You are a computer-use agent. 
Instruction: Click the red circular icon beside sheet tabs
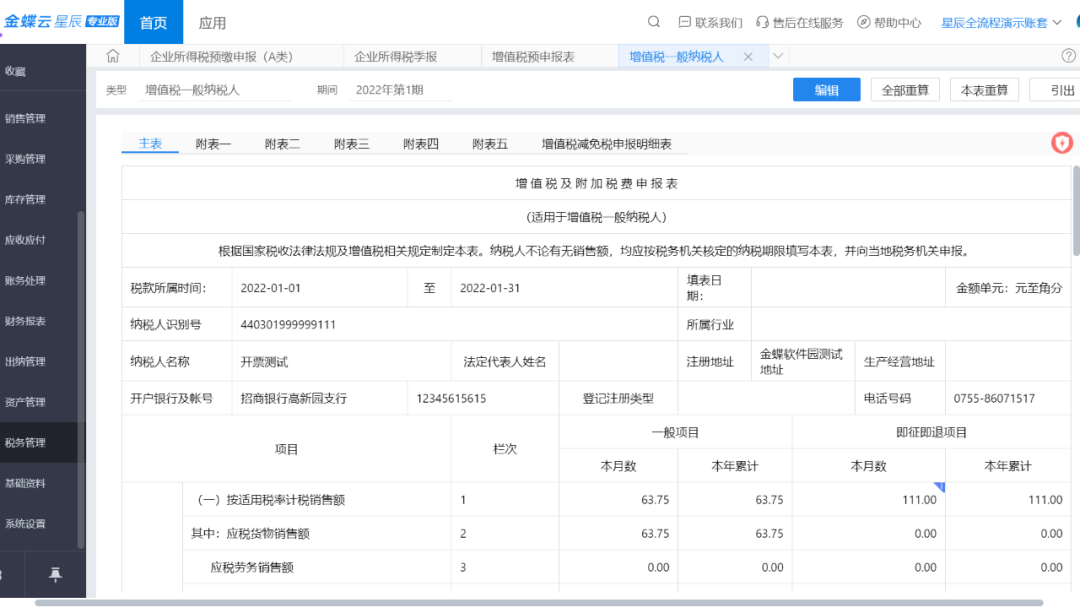tap(1061, 143)
